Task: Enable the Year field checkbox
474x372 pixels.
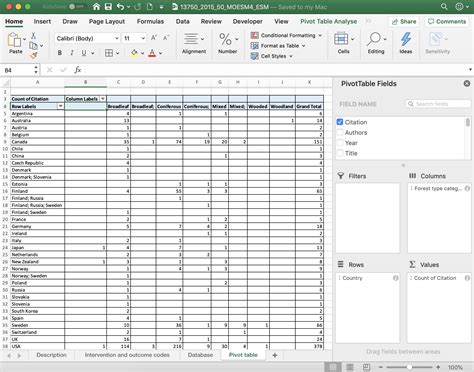Action: 340,143
